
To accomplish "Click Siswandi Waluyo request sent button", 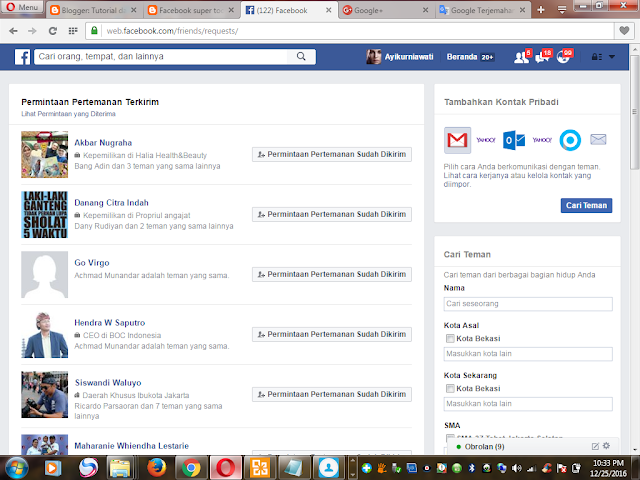I will (332, 394).
